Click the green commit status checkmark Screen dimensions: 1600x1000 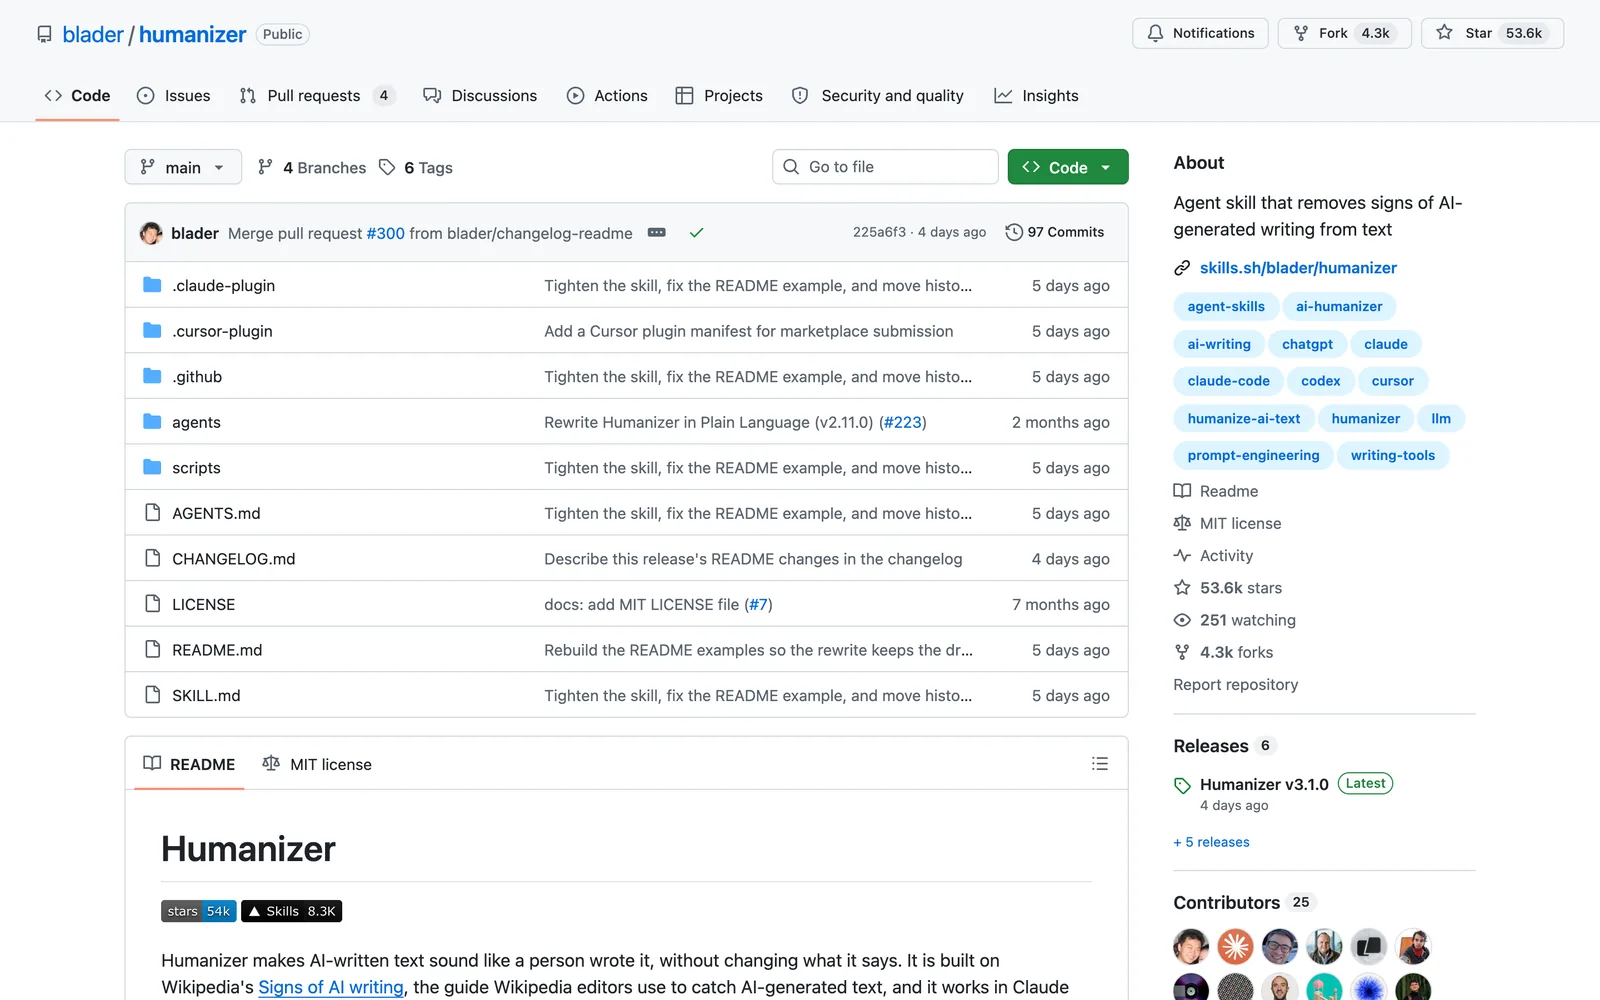[x=697, y=233]
